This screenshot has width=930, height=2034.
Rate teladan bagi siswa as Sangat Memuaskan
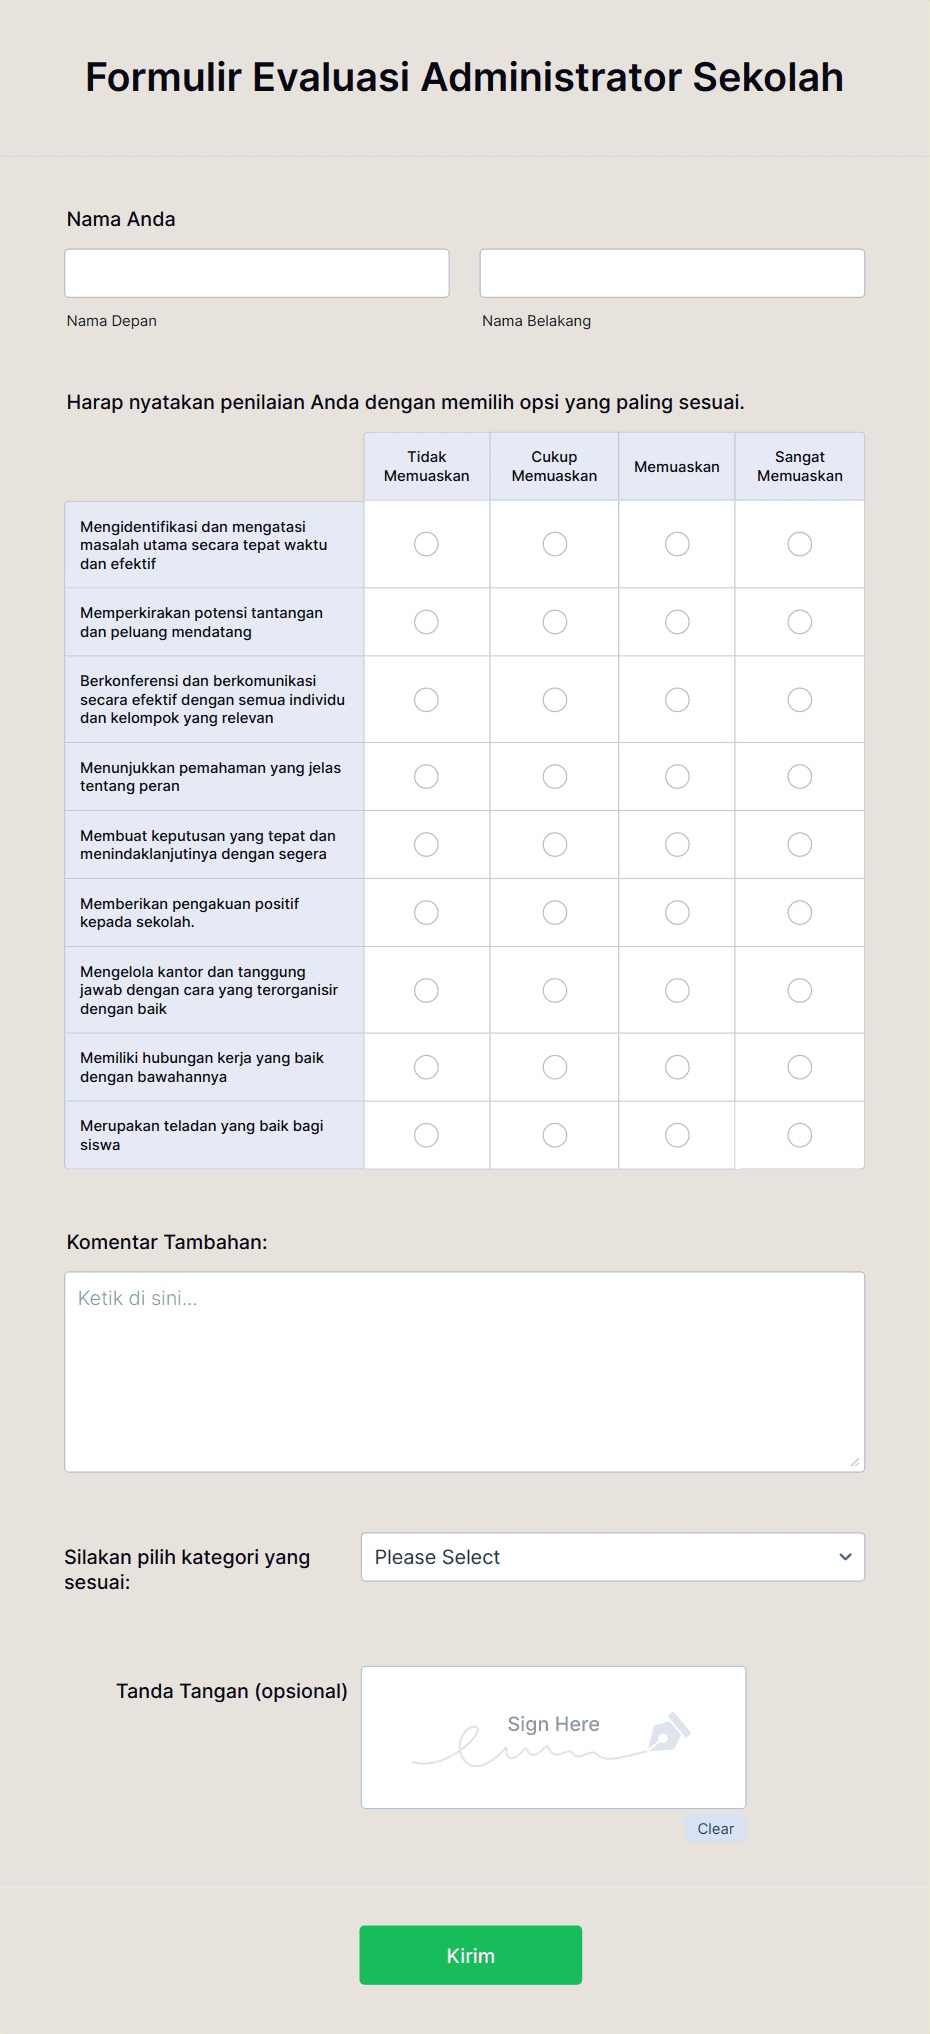[799, 1134]
